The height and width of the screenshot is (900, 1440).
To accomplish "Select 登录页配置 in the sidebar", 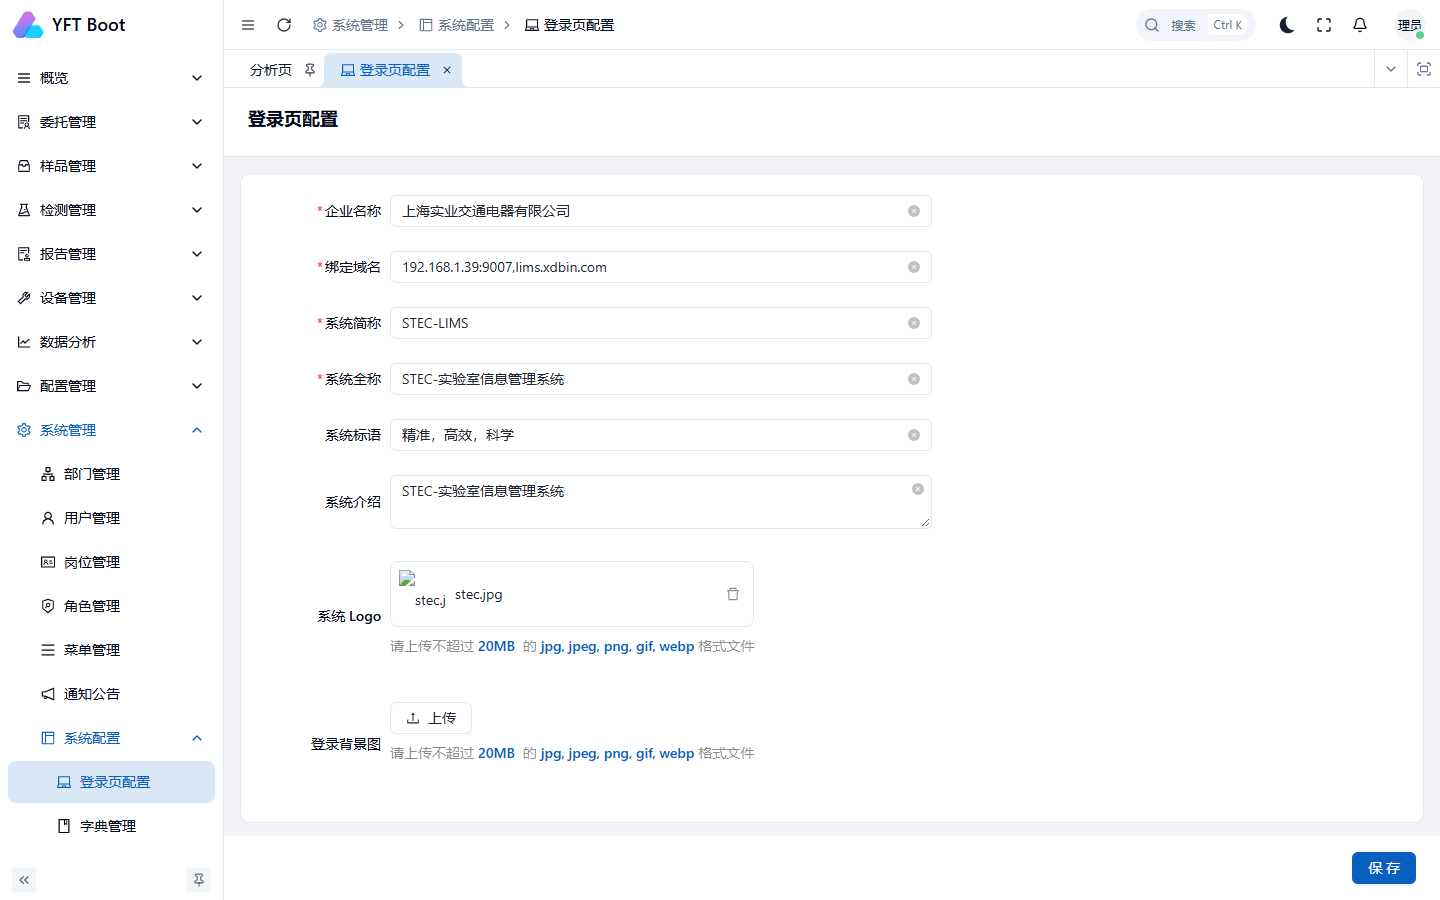I will 111,782.
